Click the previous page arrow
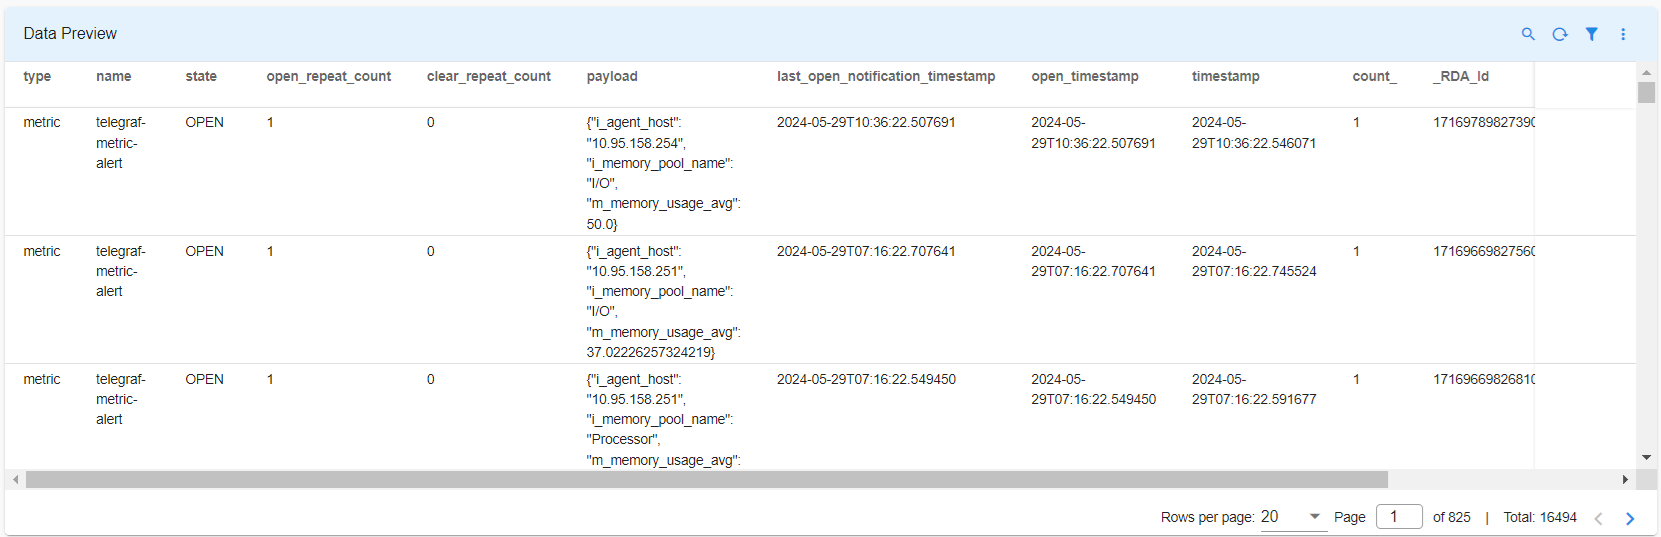 pos(1598,518)
